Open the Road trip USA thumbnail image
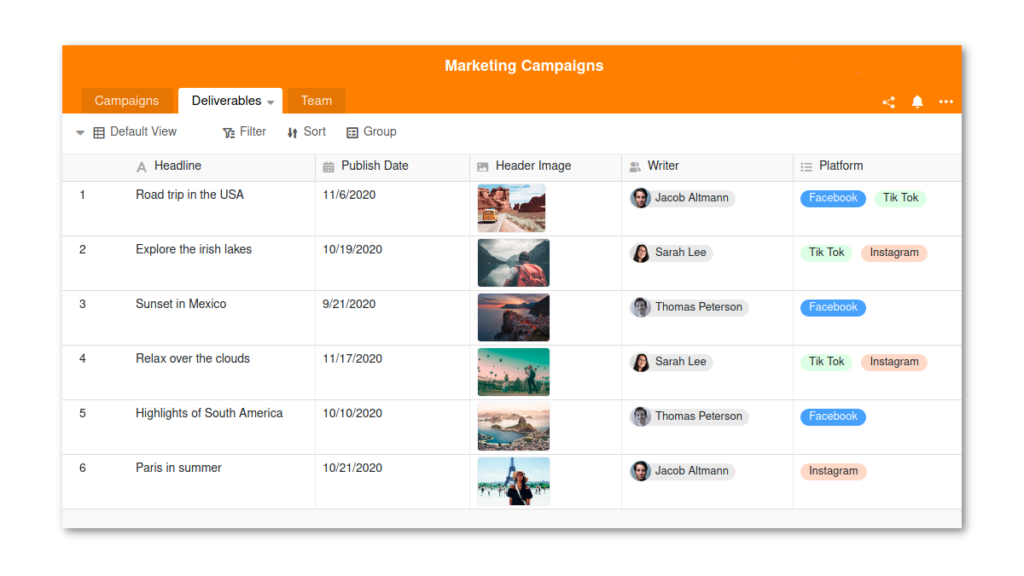The image size is (1024, 576). [511, 208]
